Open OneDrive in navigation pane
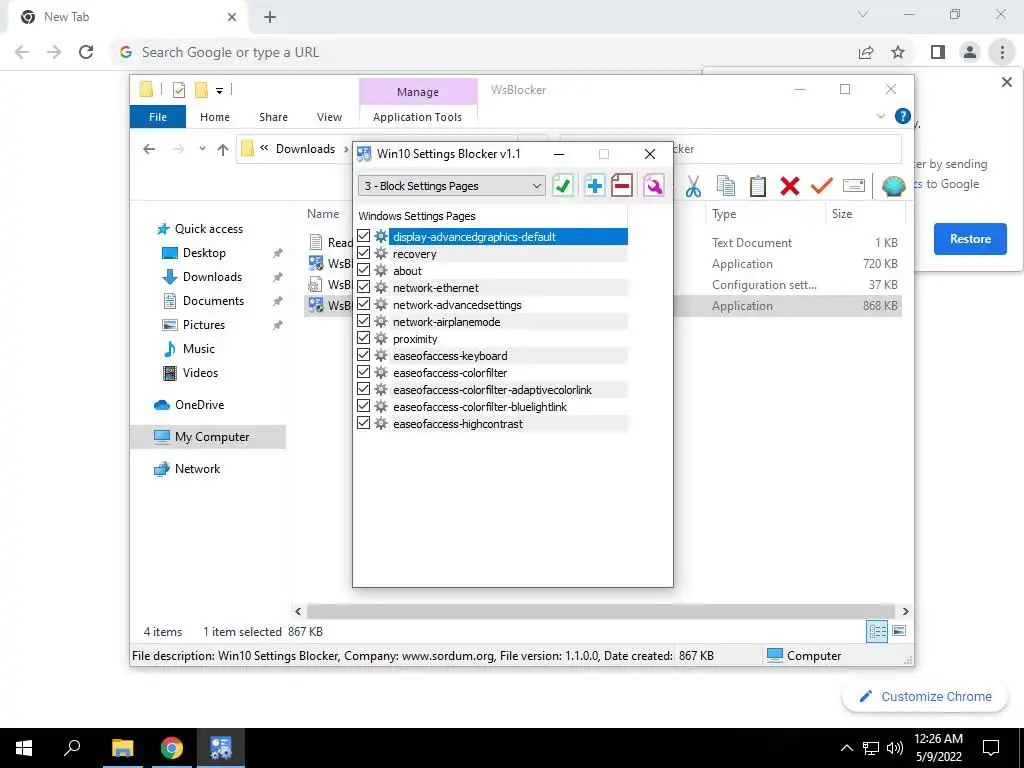1024x768 pixels. [199, 405]
